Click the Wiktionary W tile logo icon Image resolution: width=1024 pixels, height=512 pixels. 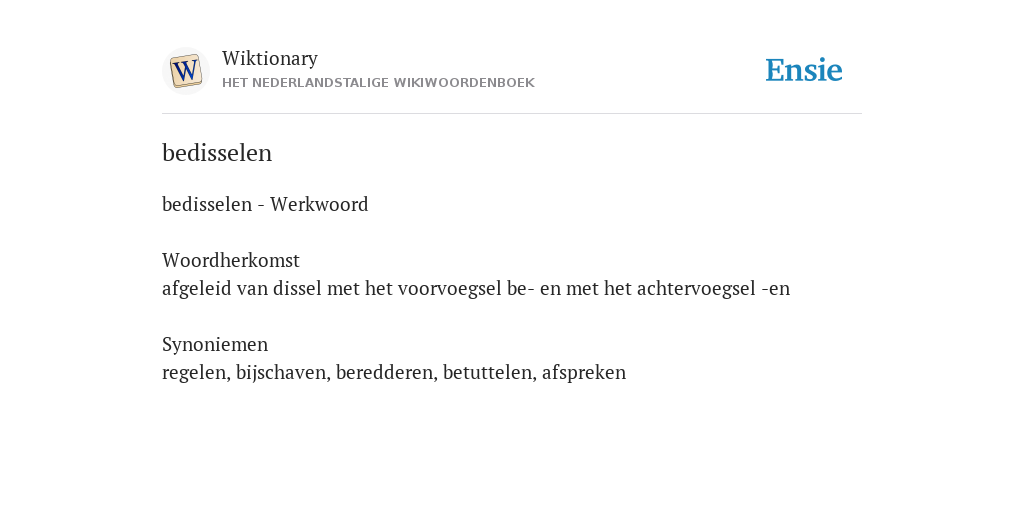[x=185, y=71]
